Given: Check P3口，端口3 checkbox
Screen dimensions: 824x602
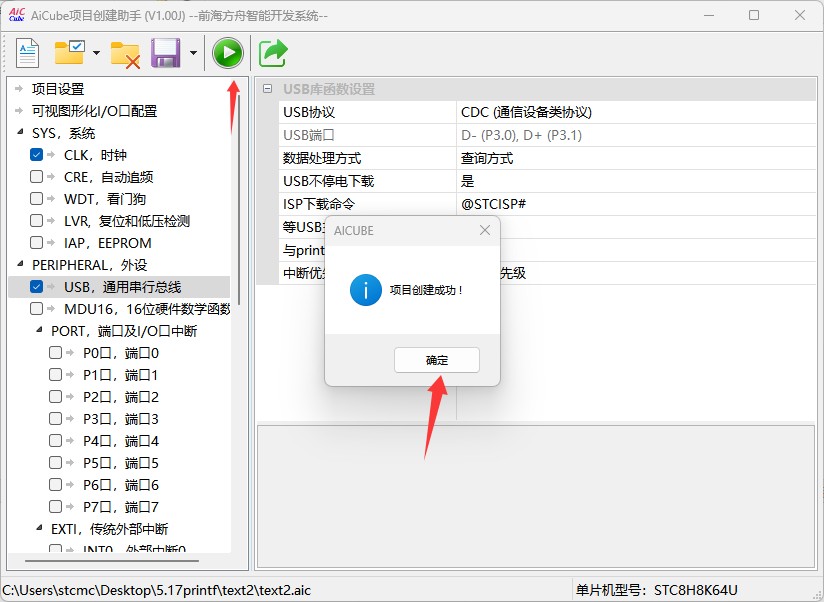Looking at the screenshot, I should 55,419.
